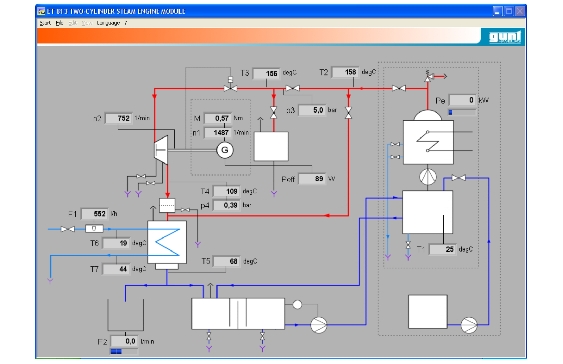Viewport: 563px width, 364px height.
Task: Select the T3 temperature field
Action: point(266,73)
